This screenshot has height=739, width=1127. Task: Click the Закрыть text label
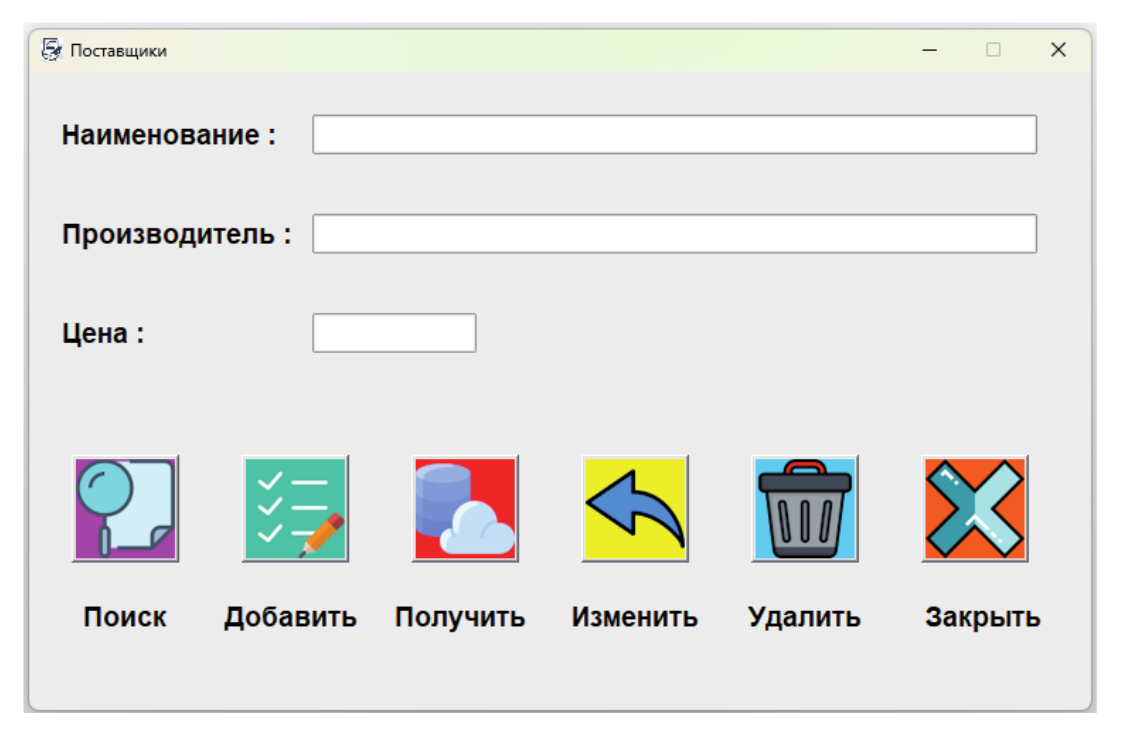pyautogui.click(x=982, y=617)
